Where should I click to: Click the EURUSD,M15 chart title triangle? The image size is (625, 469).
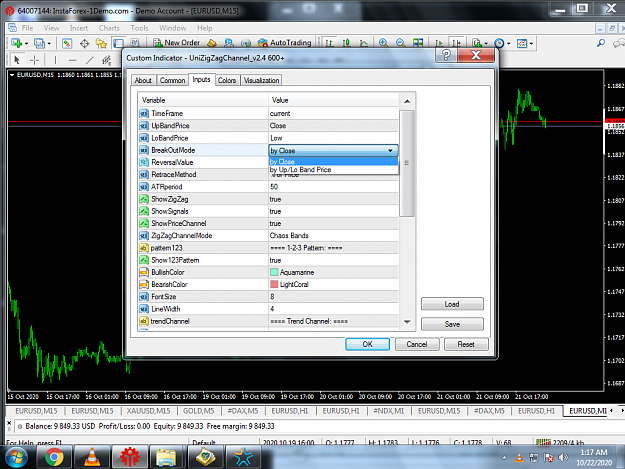point(12,75)
